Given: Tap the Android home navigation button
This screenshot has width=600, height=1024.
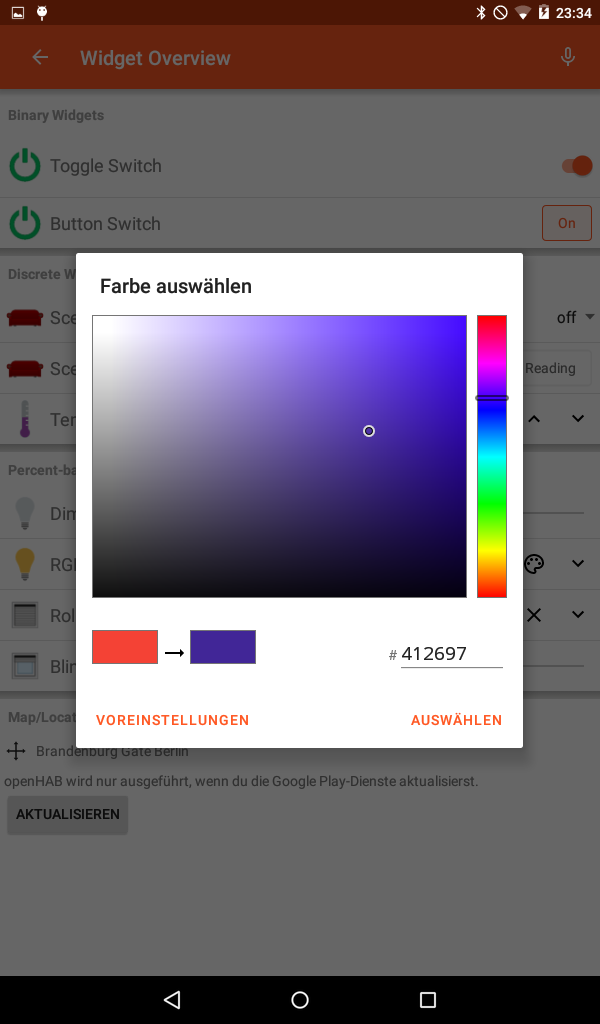Looking at the screenshot, I should [300, 999].
